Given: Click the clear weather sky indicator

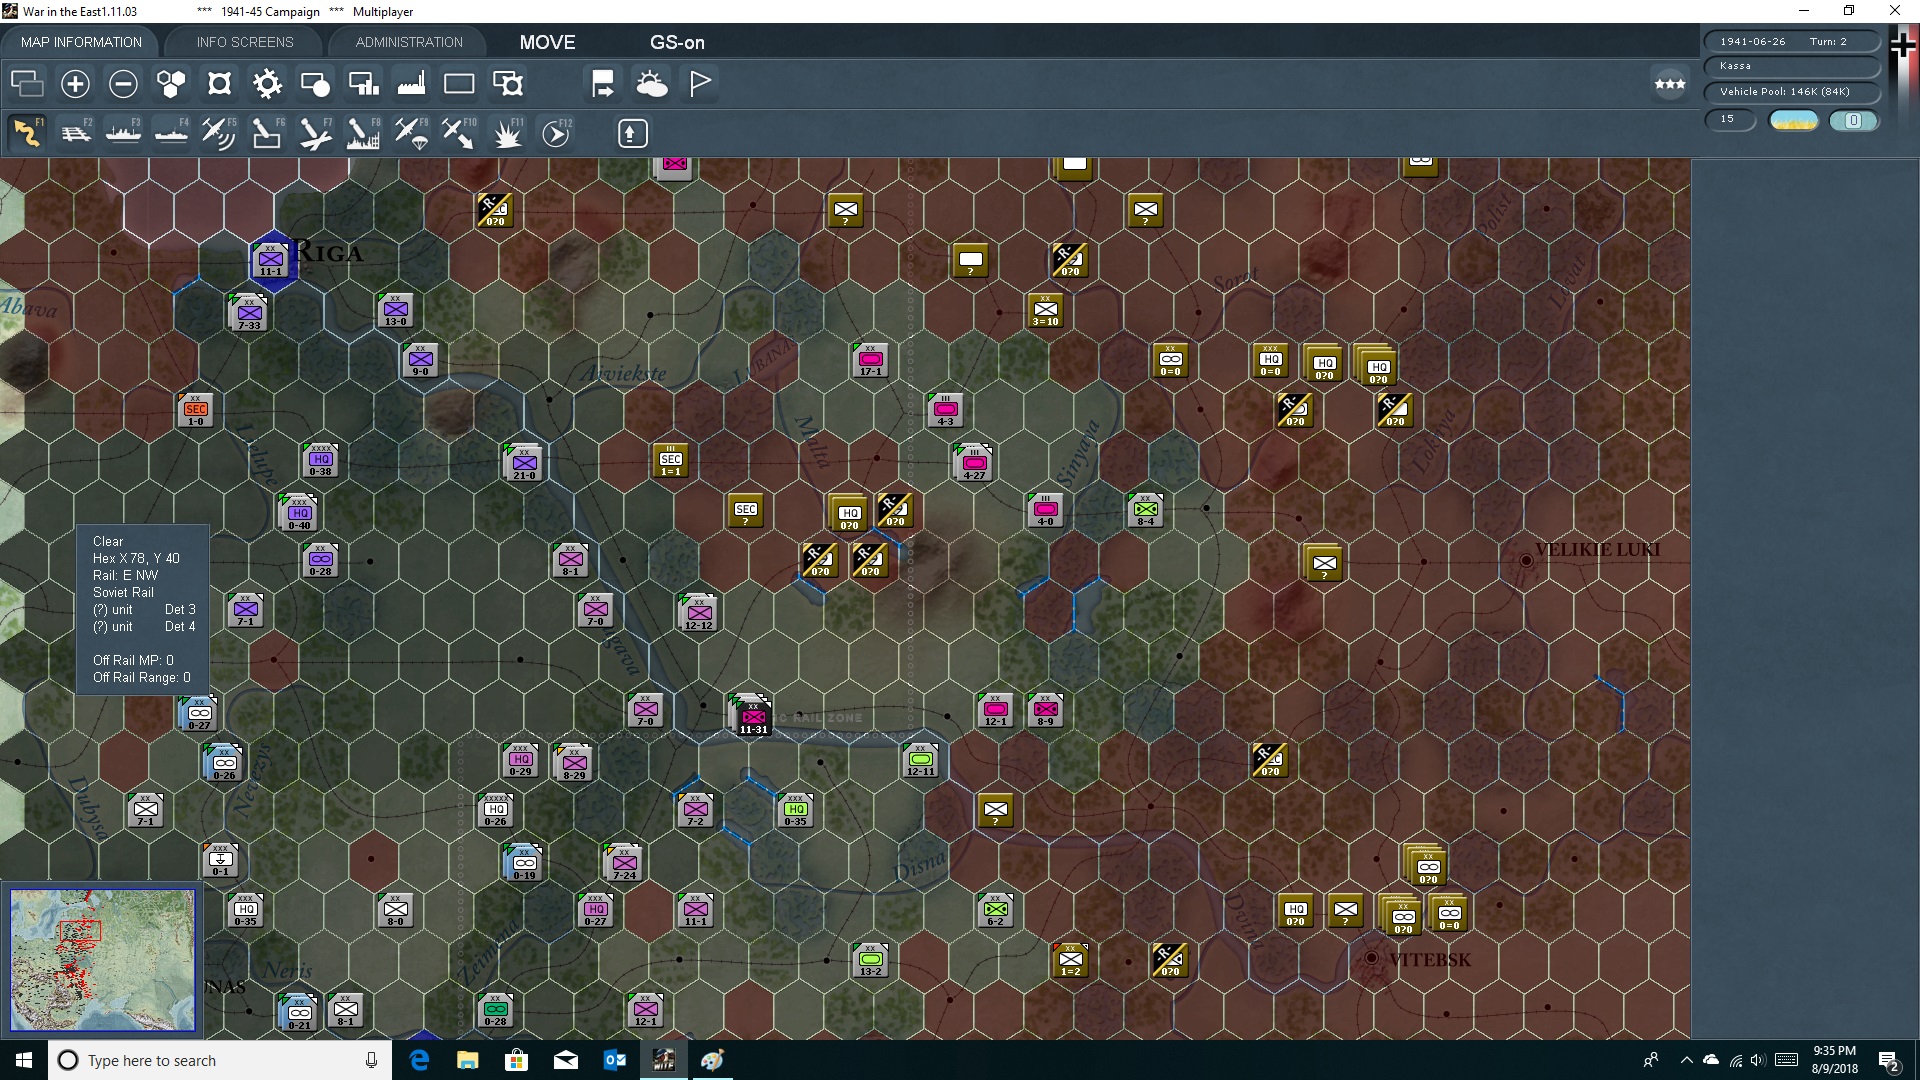Looking at the screenshot, I should tap(1793, 120).
